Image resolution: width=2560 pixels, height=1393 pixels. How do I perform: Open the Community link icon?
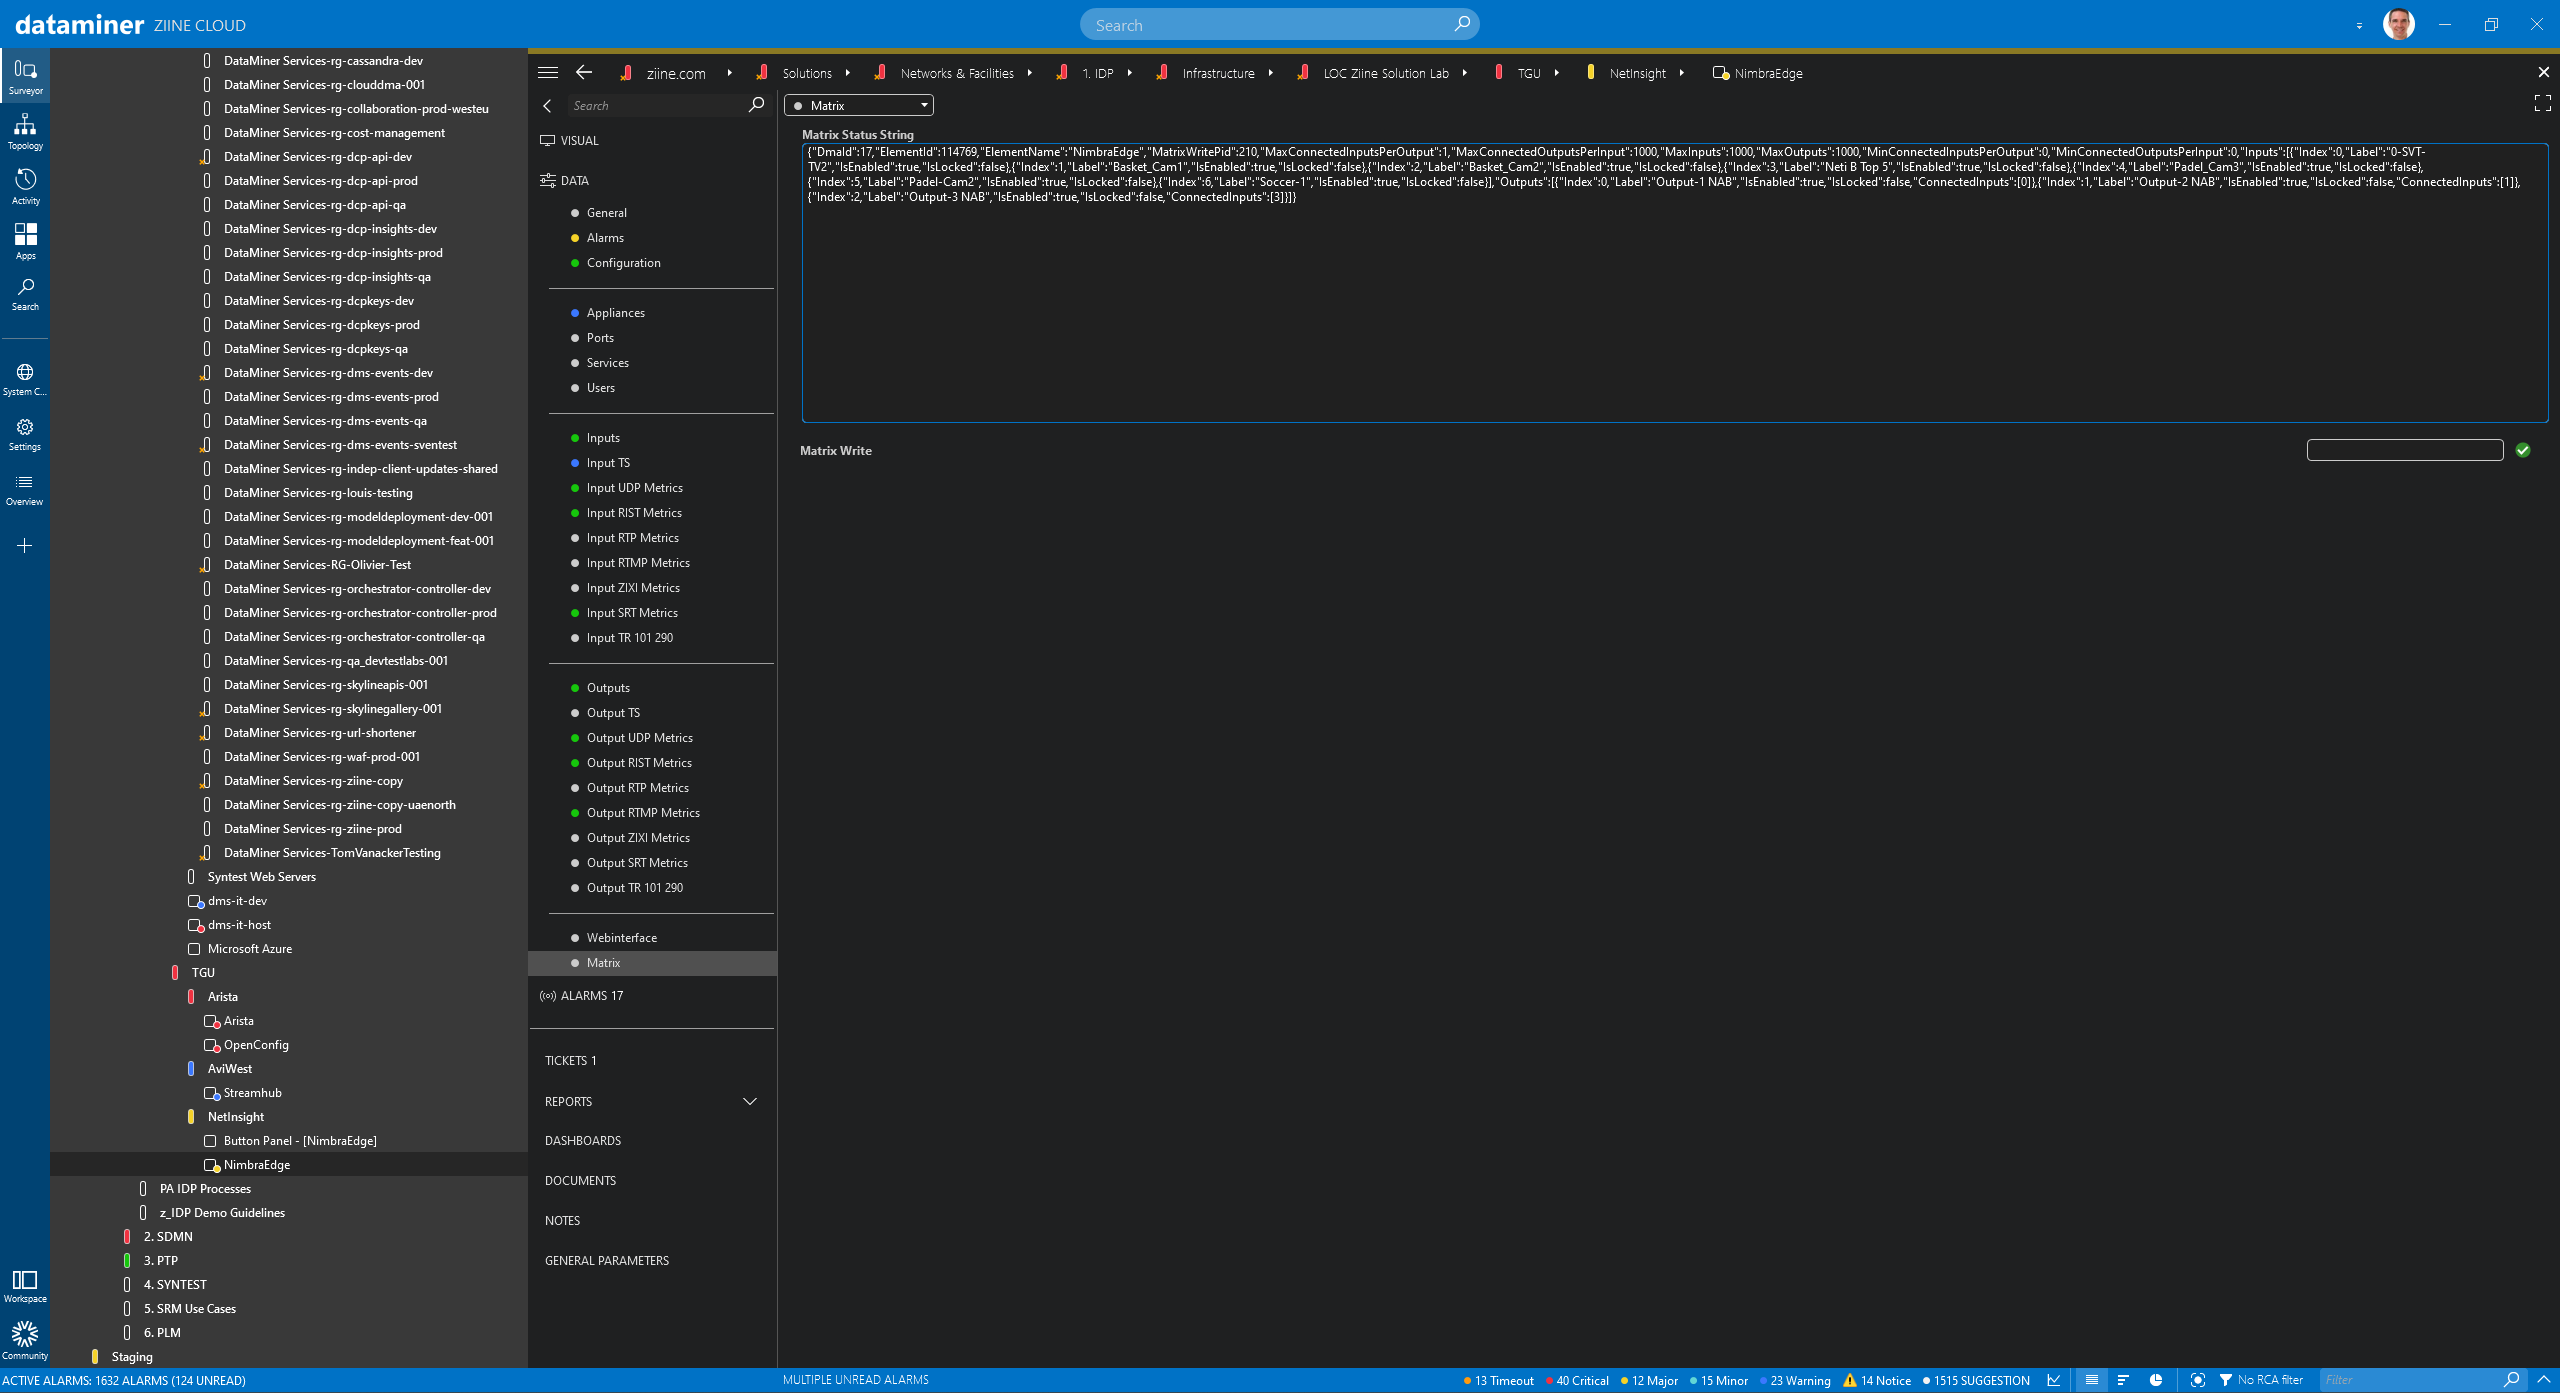(25, 1340)
